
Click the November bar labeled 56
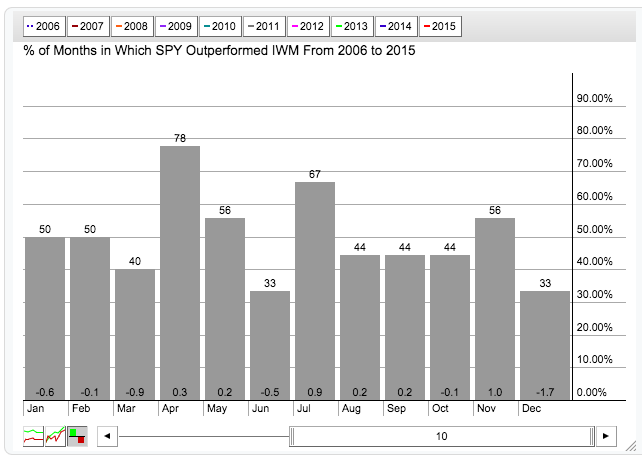[x=495, y=309]
